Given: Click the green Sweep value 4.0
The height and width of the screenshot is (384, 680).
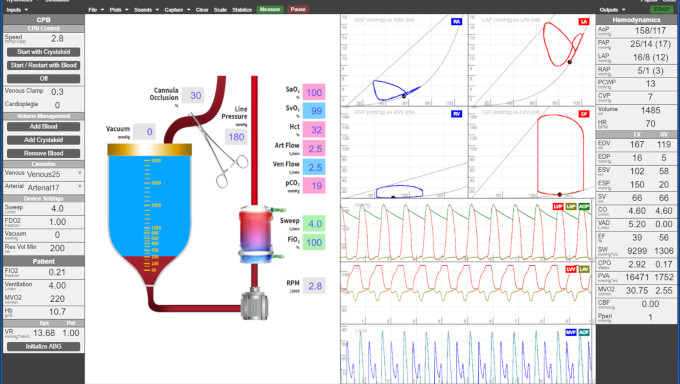Looking at the screenshot, I should click(x=314, y=224).
